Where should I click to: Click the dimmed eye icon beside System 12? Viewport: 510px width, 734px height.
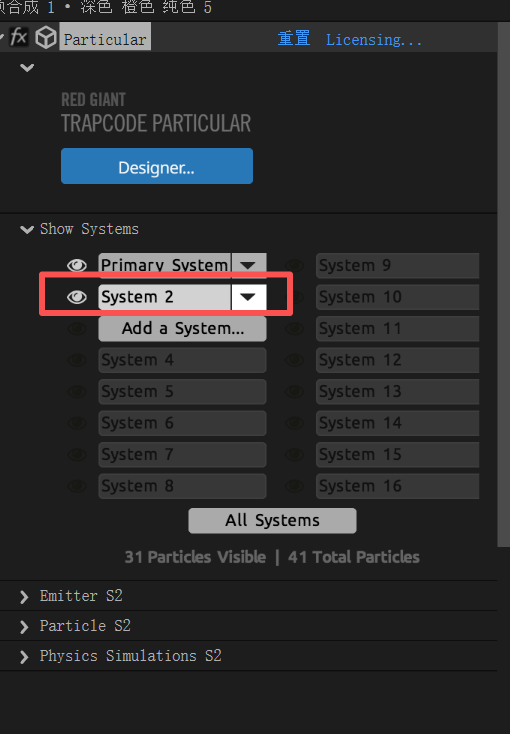point(295,360)
